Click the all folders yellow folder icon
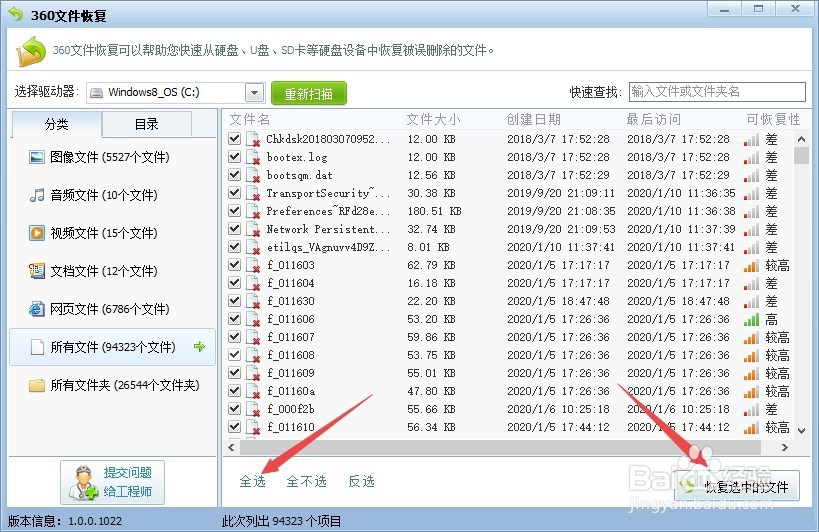Screen dimensions: 819x532 [37, 385]
